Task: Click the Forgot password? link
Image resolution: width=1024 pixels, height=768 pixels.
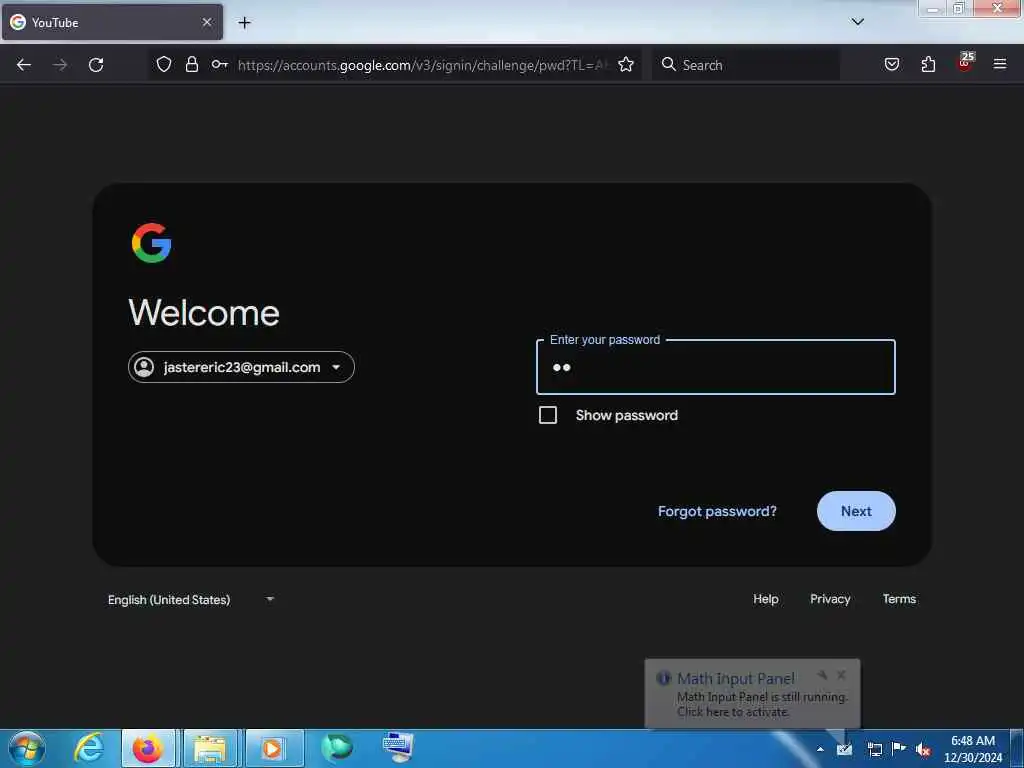Action: tap(717, 511)
